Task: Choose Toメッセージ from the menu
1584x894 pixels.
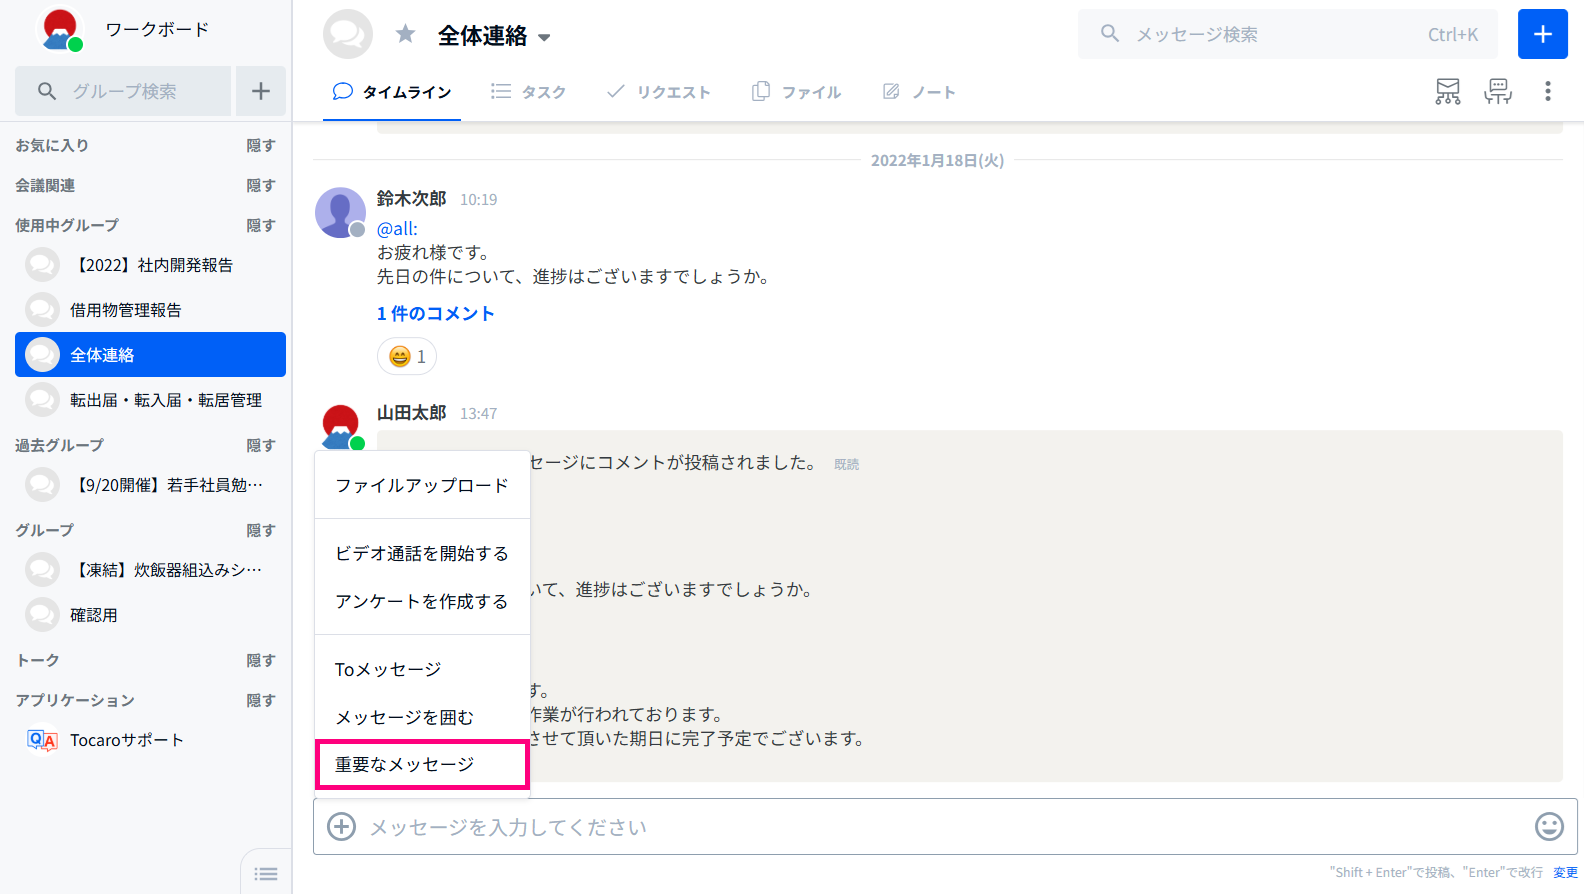Action: point(422,670)
